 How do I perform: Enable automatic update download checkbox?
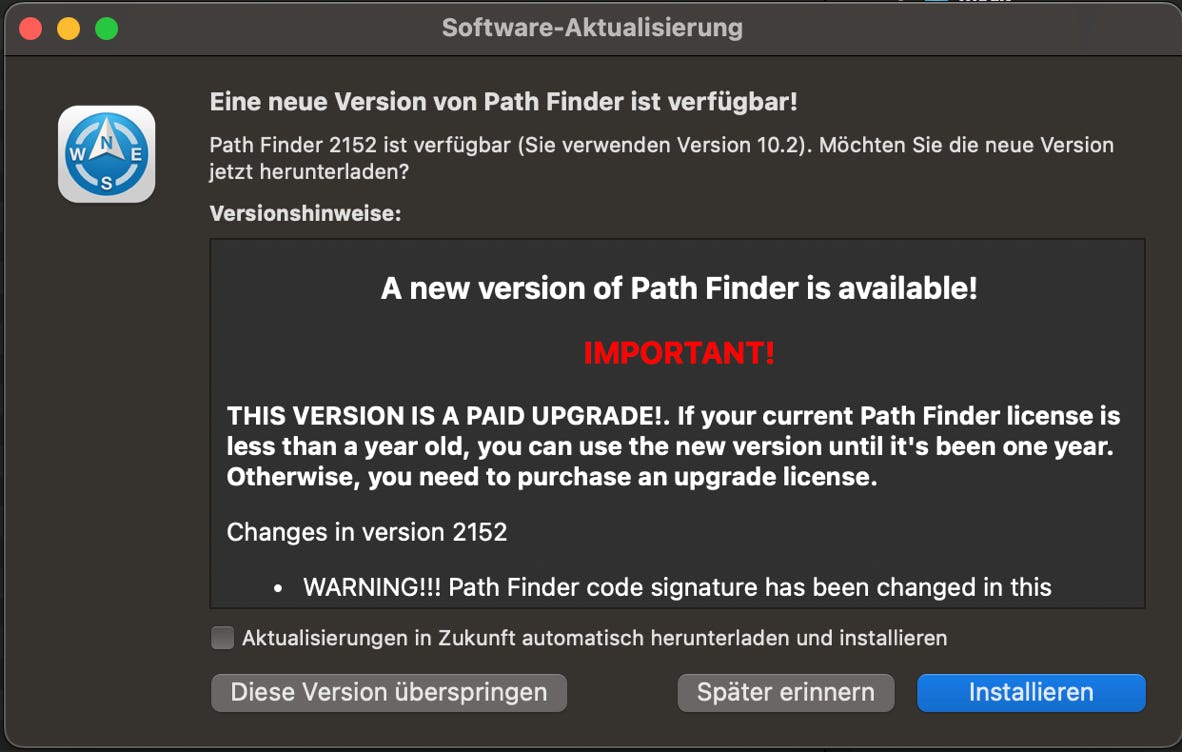click(x=223, y=638)
